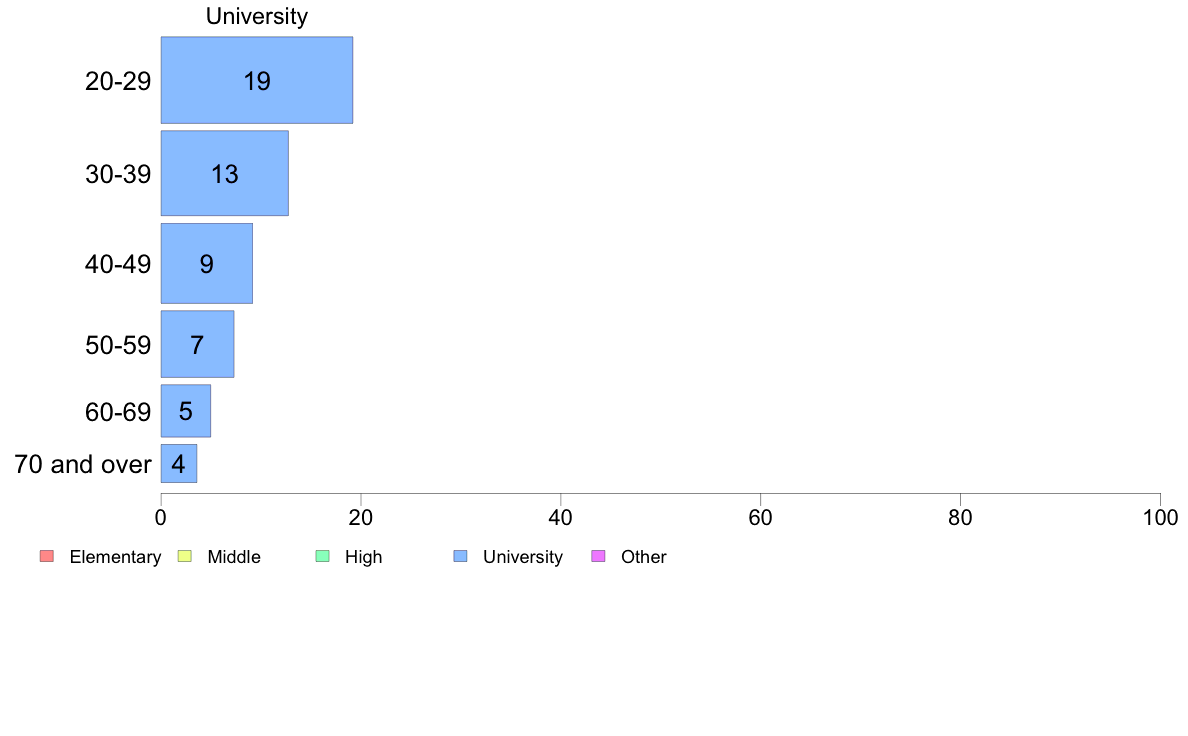The width and height of the screenshot is (1188, 736).
Task: Select the 20-29 bar showing 19
Action: pos(257,80)
